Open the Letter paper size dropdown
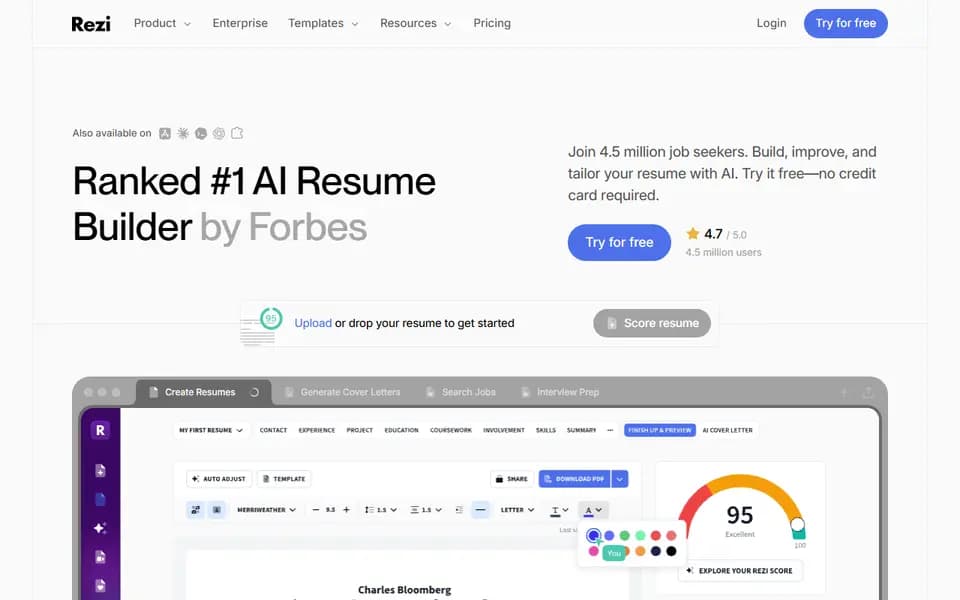960x600 pixels. 517,509
